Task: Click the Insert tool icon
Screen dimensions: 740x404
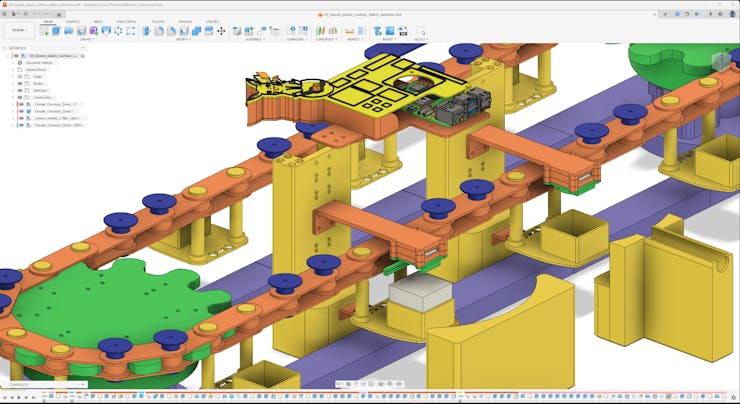Action: (x=379, y=31)
